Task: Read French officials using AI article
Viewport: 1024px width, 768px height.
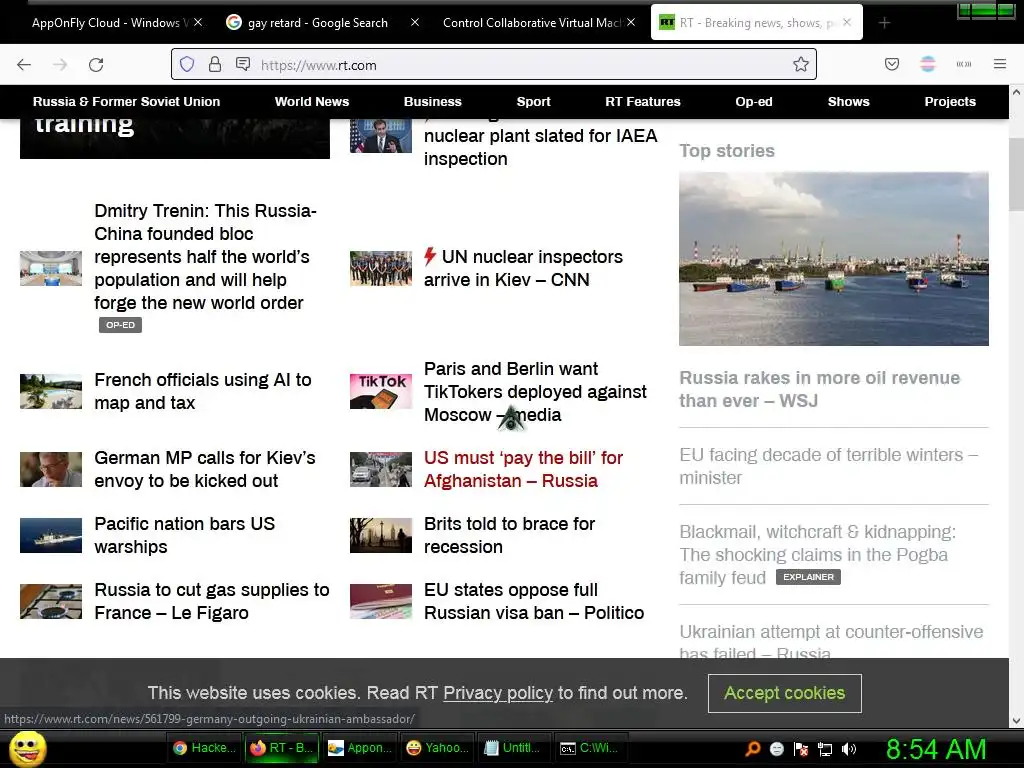Action: [x=202, y=391]
